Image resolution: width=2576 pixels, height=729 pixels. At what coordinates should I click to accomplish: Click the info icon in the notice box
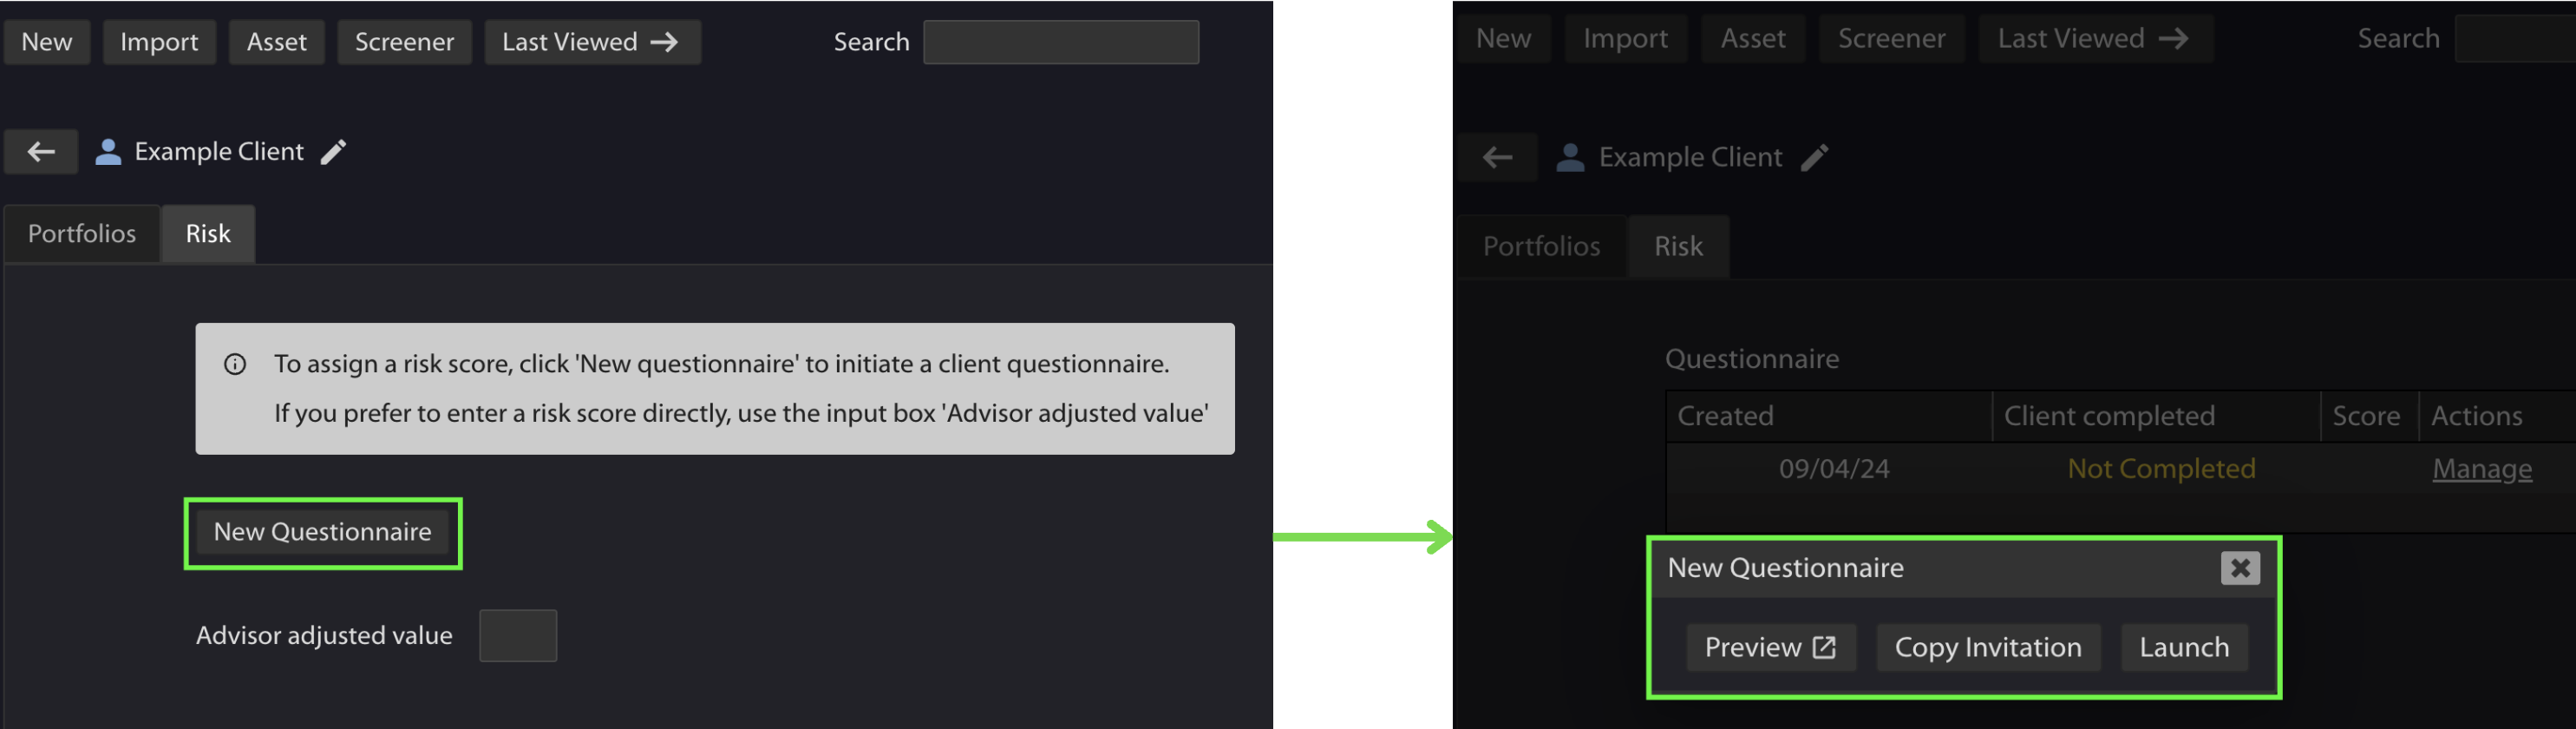235,364
